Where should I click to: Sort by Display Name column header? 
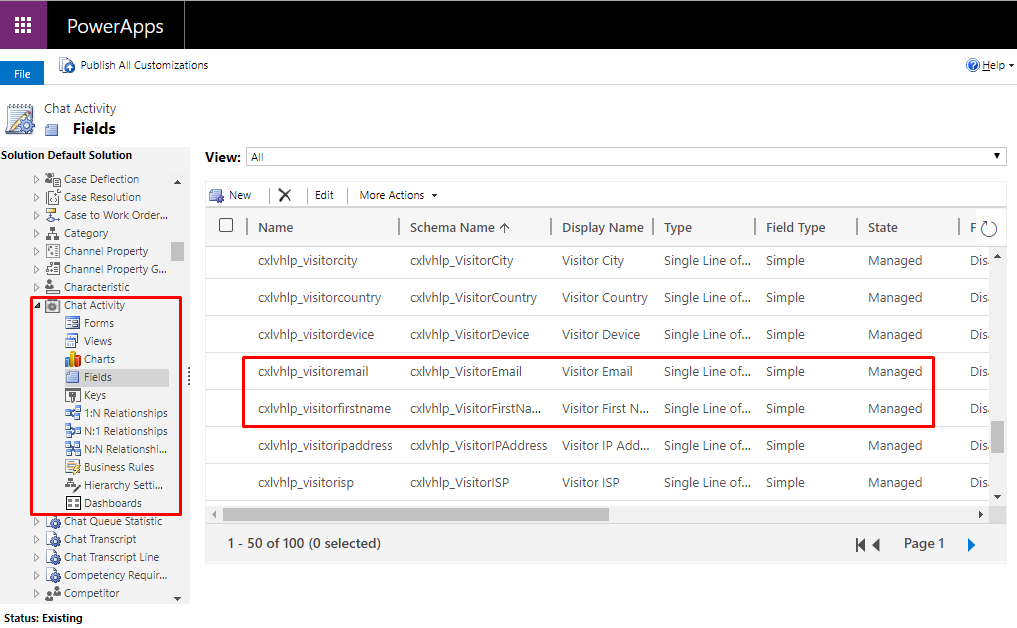click(x=603, y=228)
